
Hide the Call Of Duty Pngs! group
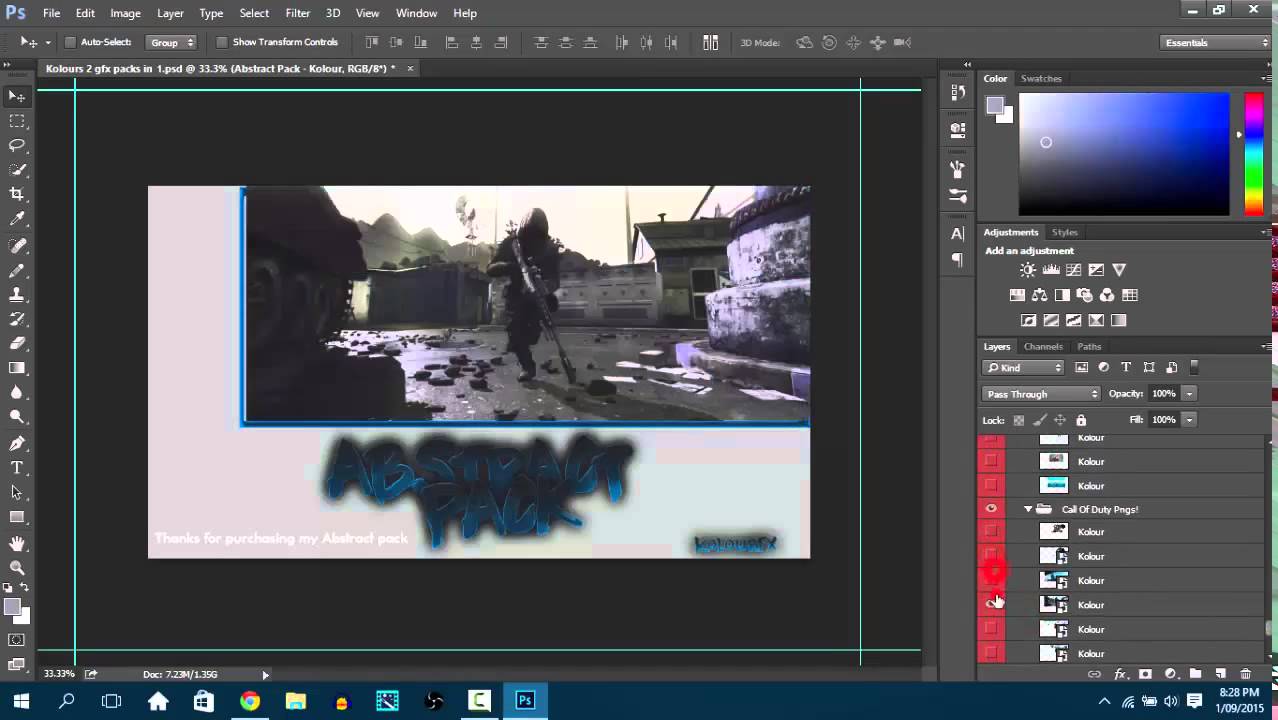coord(991,509)
